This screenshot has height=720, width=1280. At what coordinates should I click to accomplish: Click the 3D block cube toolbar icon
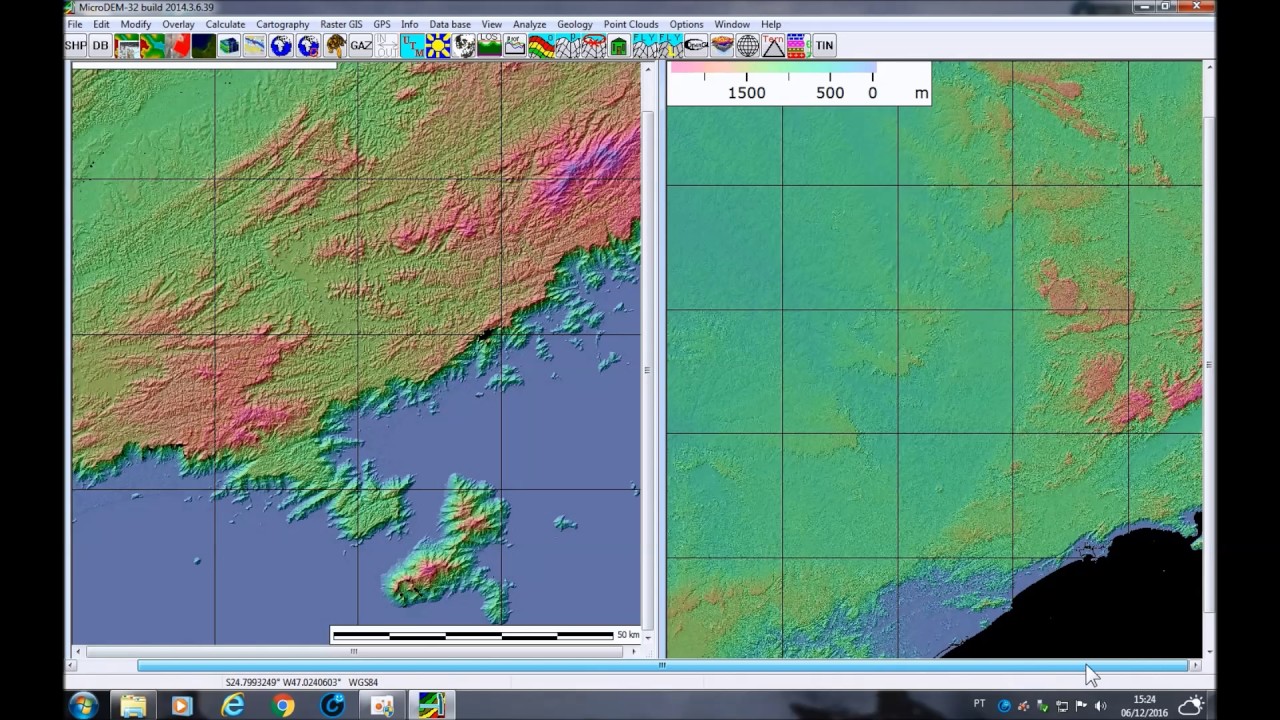coord(229,45)
